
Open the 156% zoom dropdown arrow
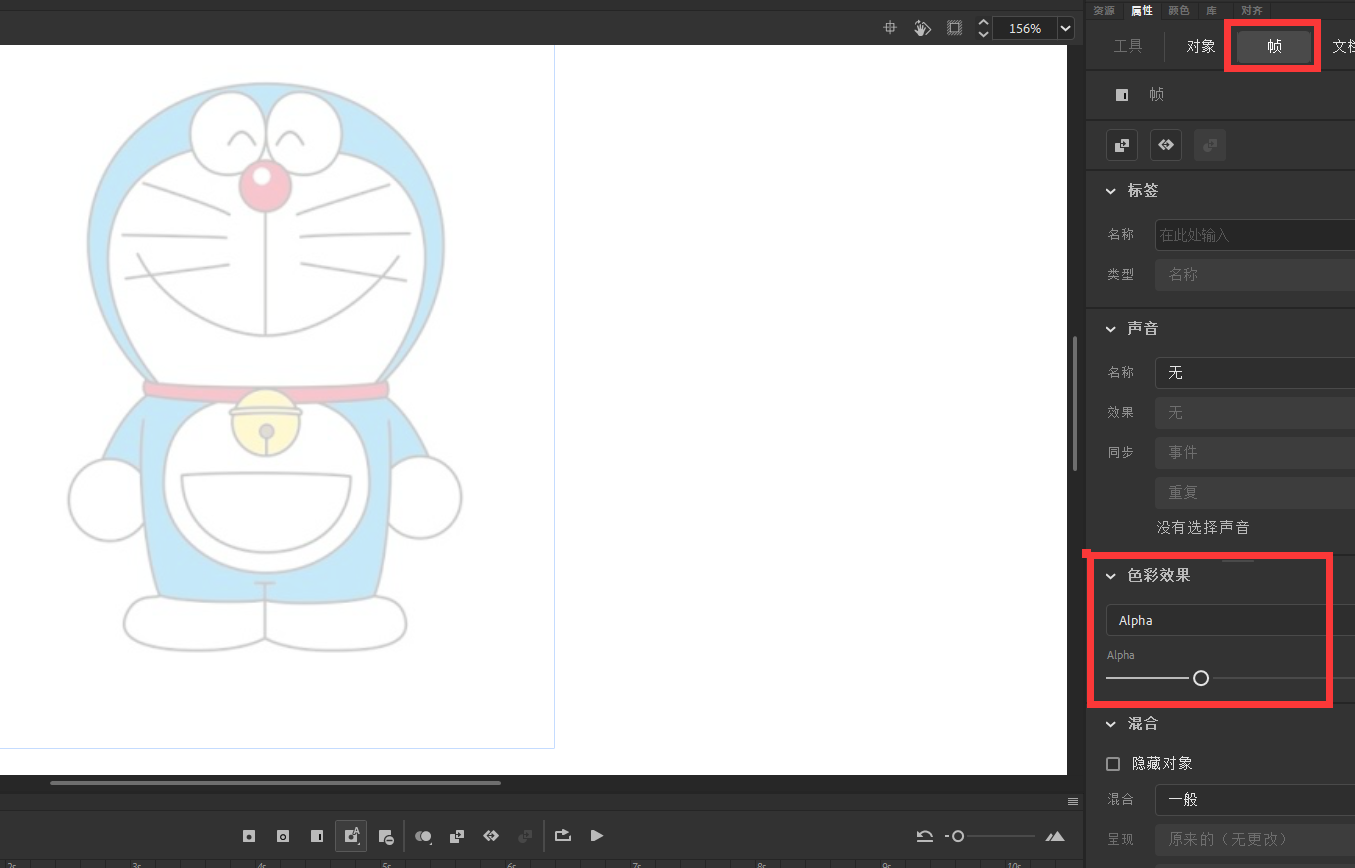pyautogui.click(x=1065, y=29)
